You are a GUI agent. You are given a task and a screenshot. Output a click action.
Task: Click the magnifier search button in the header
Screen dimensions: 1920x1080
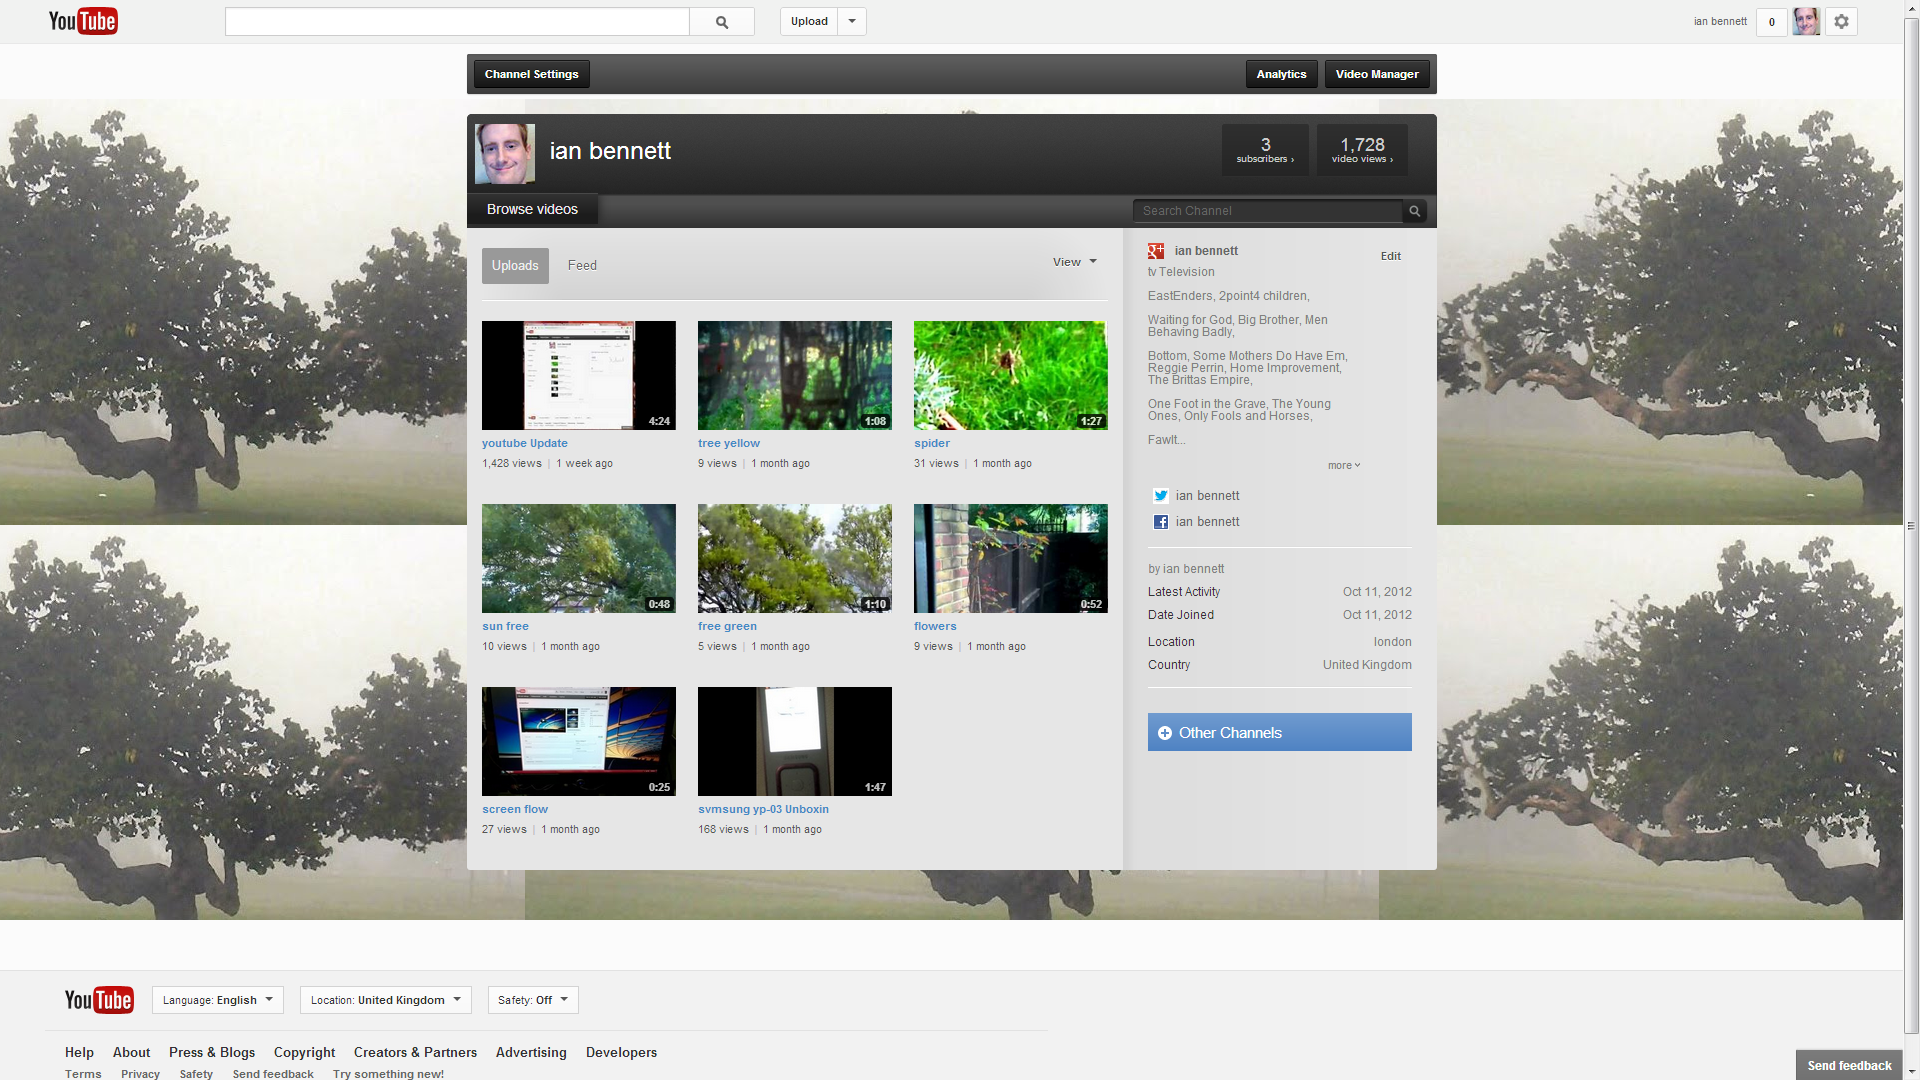click(721, 22)
